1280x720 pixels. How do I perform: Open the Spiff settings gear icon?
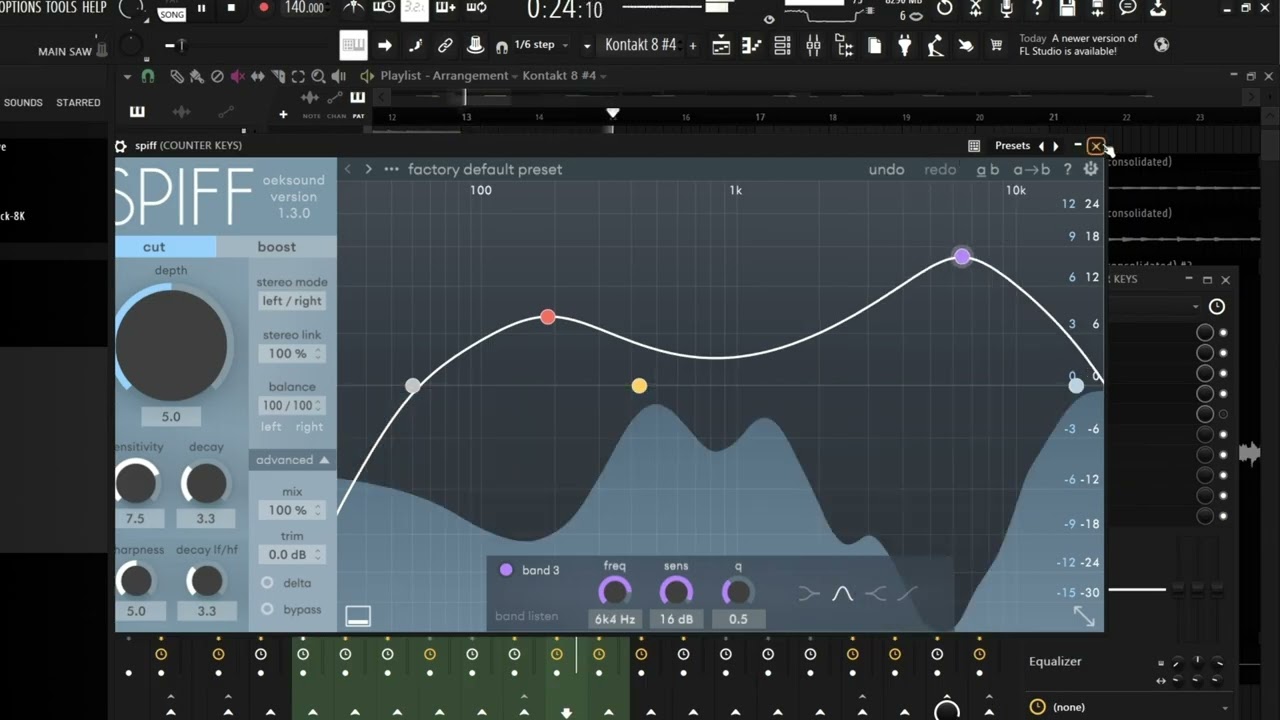1090,169
